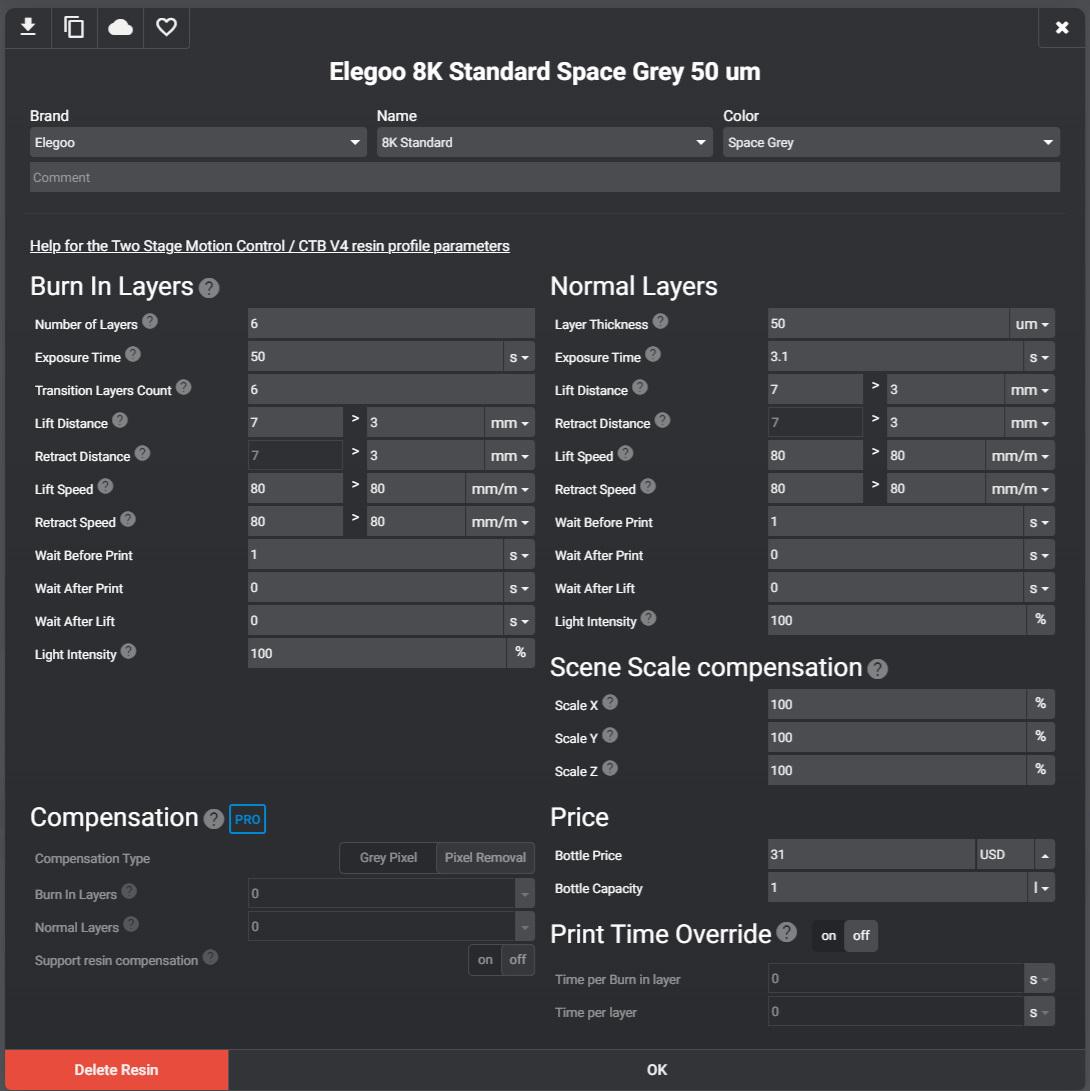Click help icon beside Normal Layers Retract Distance
Screen dimensions: 1090x1091
click(x=663, y=420)
